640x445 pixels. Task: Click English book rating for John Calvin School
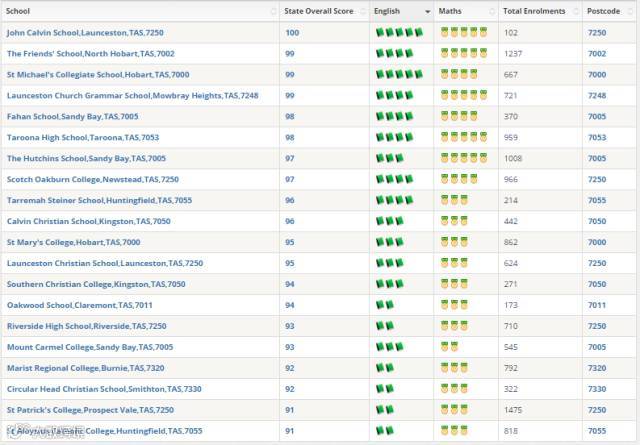[x=399, y=32]
